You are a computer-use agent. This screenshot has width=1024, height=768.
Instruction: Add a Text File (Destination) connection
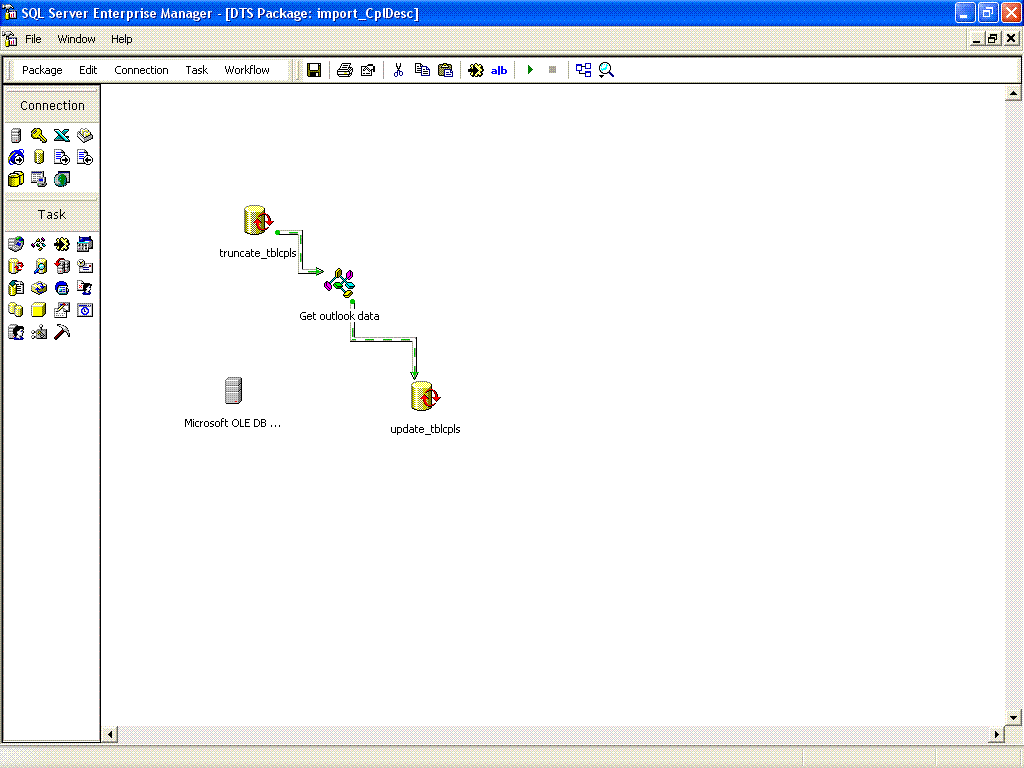(85, 157)
